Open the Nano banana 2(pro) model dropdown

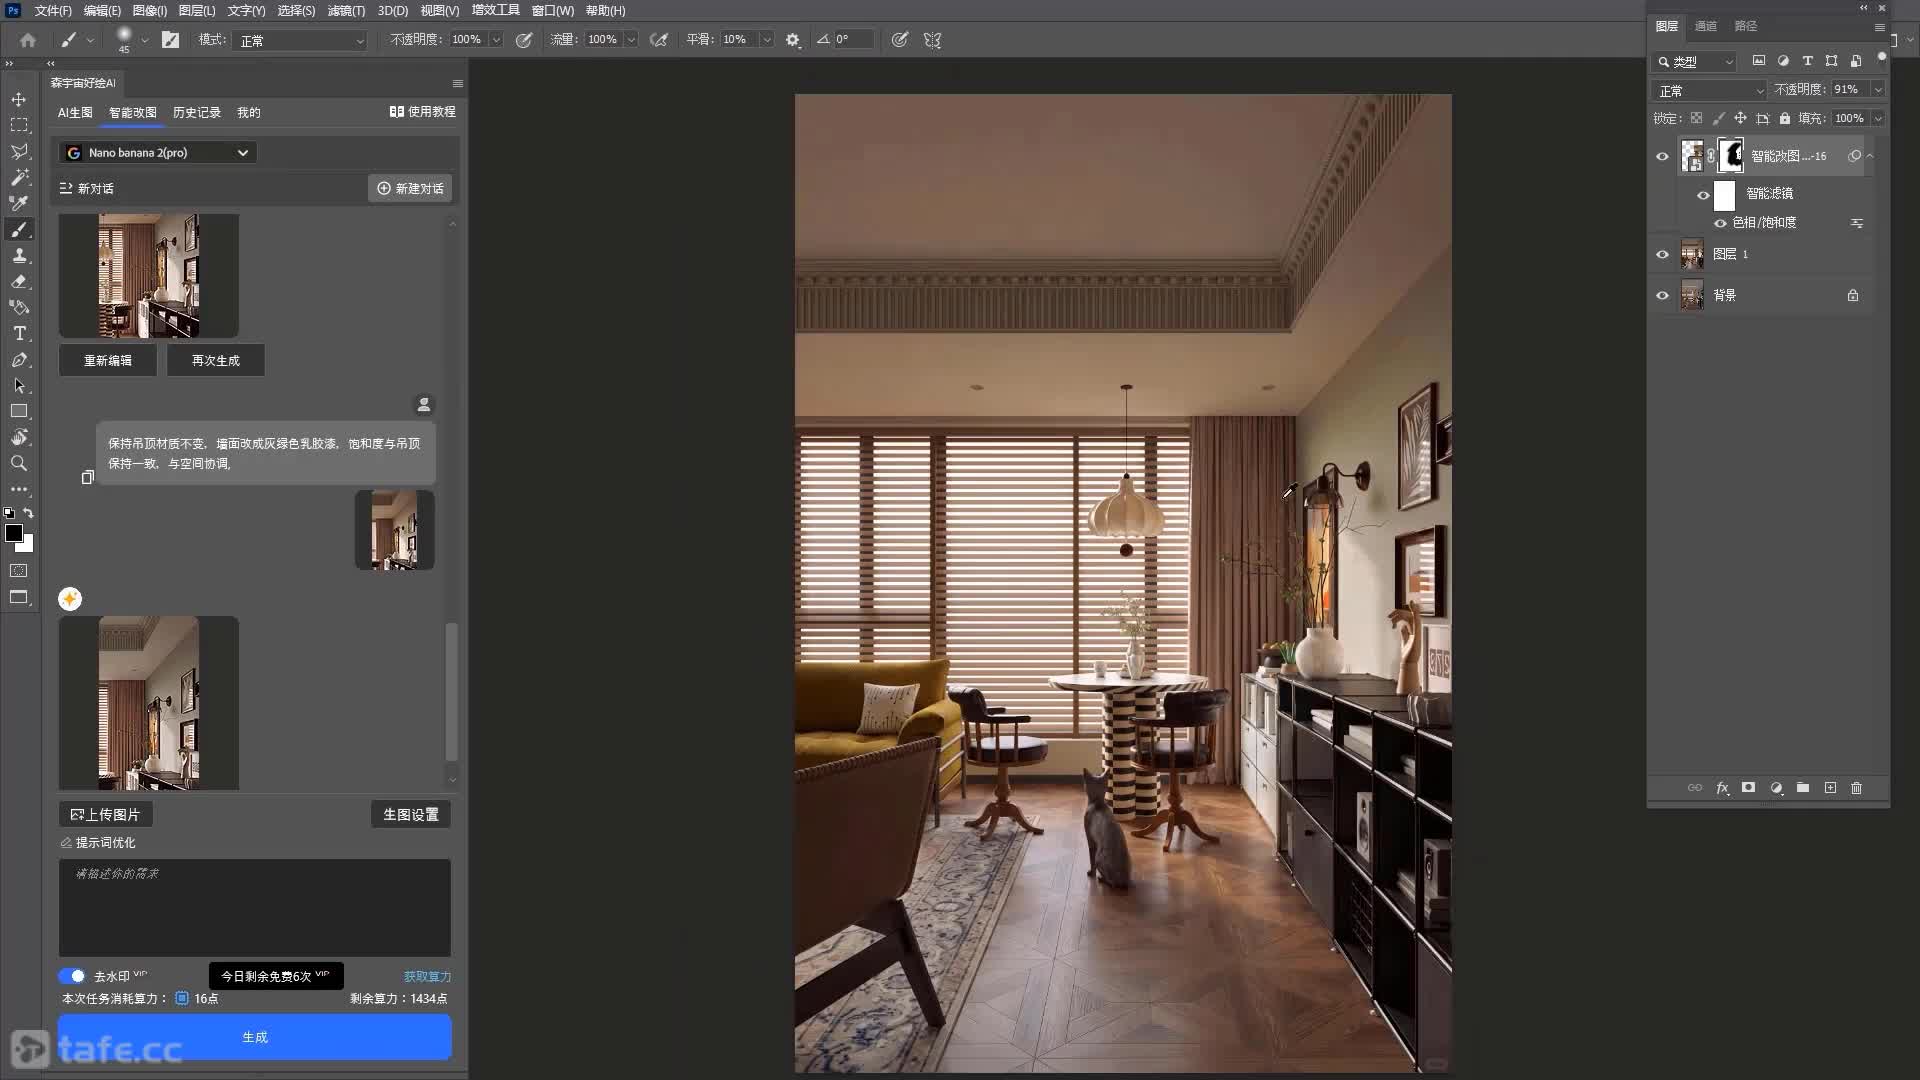pos(157,153)
